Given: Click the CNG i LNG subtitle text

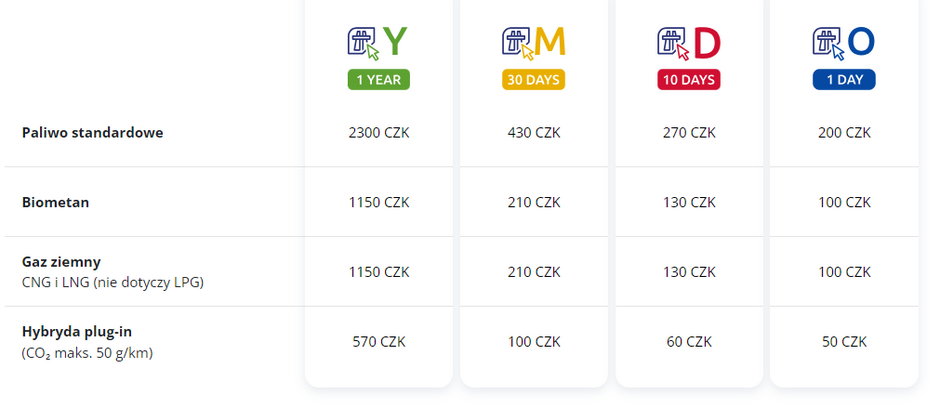Looking at the screenshot, I should pyautogui.click(x=112, y=282).
